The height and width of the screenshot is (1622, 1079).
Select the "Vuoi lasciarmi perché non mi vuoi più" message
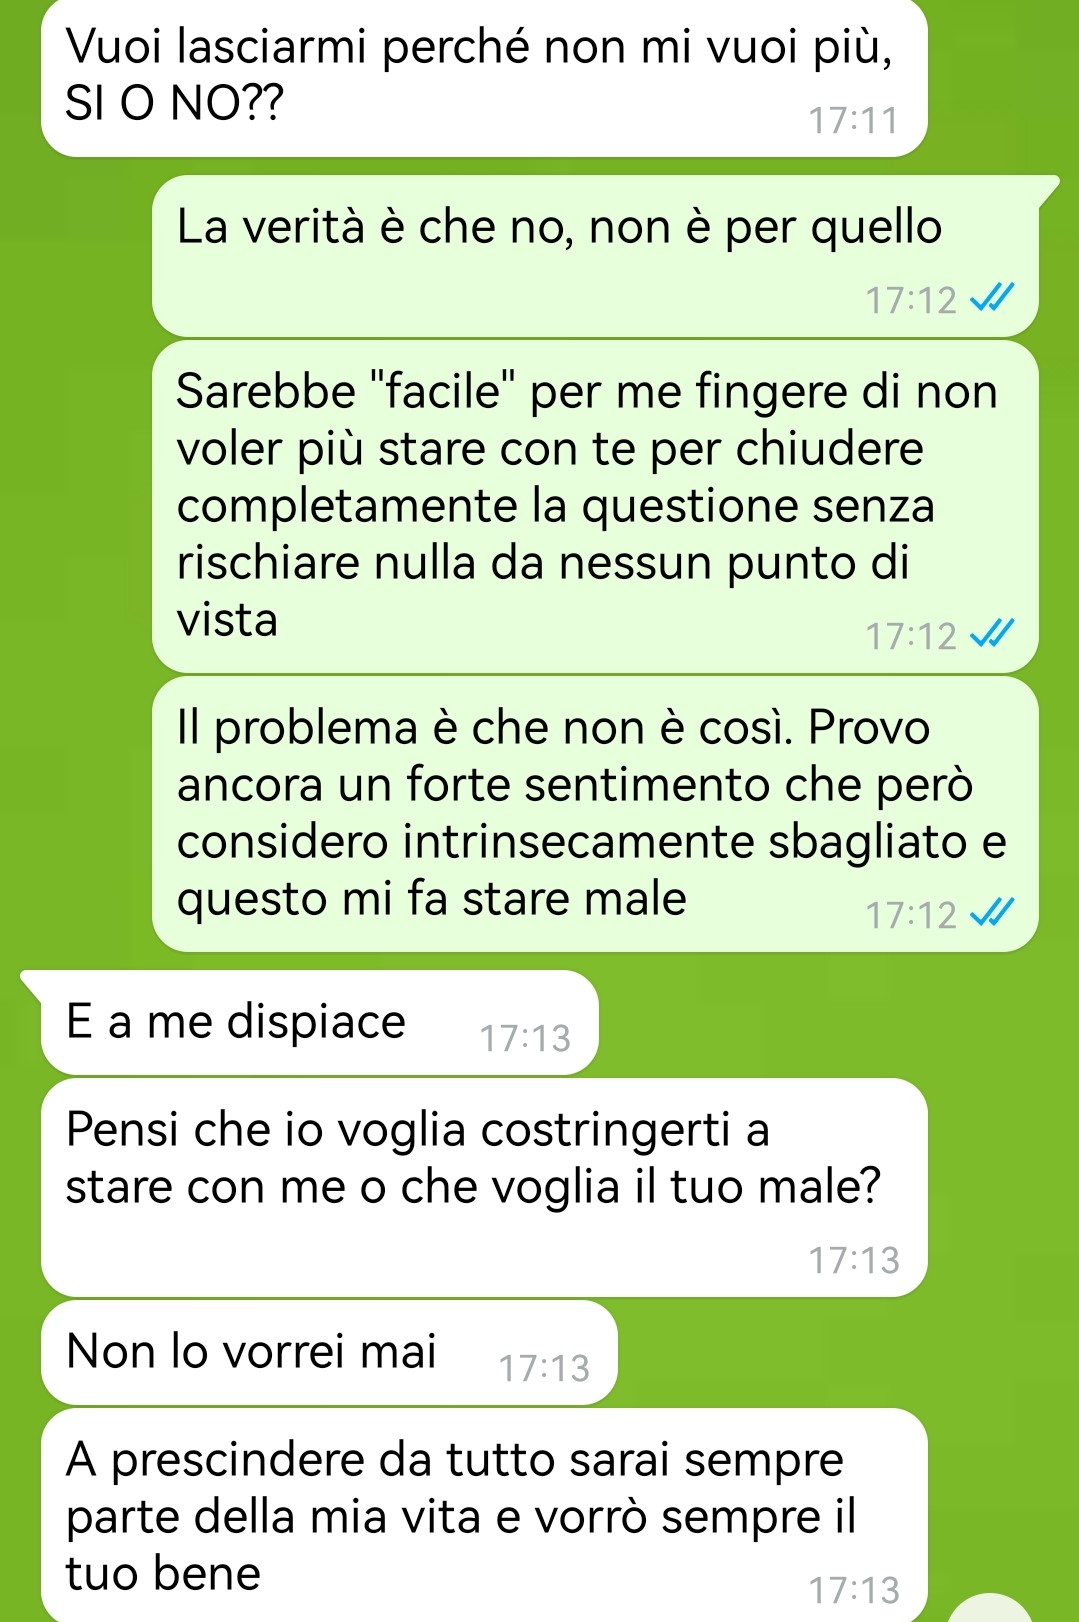[484, 78]
